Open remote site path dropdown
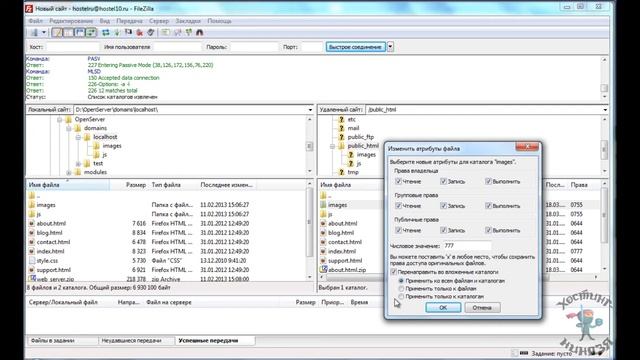The width and height of the screenshot is (640, 360). pyautogui.click(x=605, y=110)
